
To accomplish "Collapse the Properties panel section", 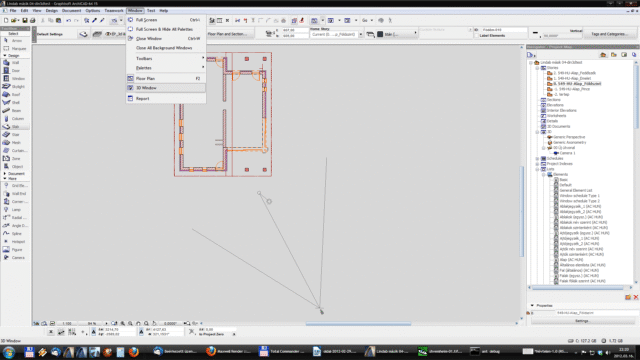I will [532, 305].
